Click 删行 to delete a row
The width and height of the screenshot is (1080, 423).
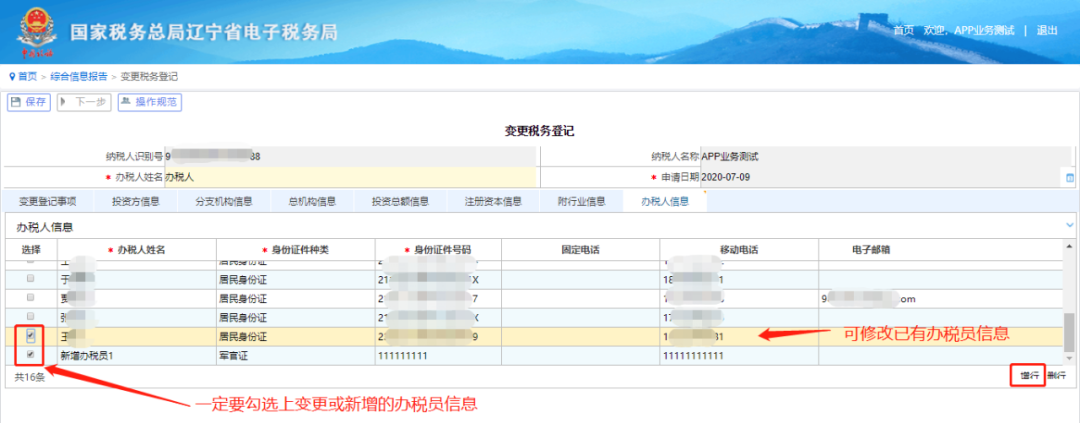point(1057,375)
